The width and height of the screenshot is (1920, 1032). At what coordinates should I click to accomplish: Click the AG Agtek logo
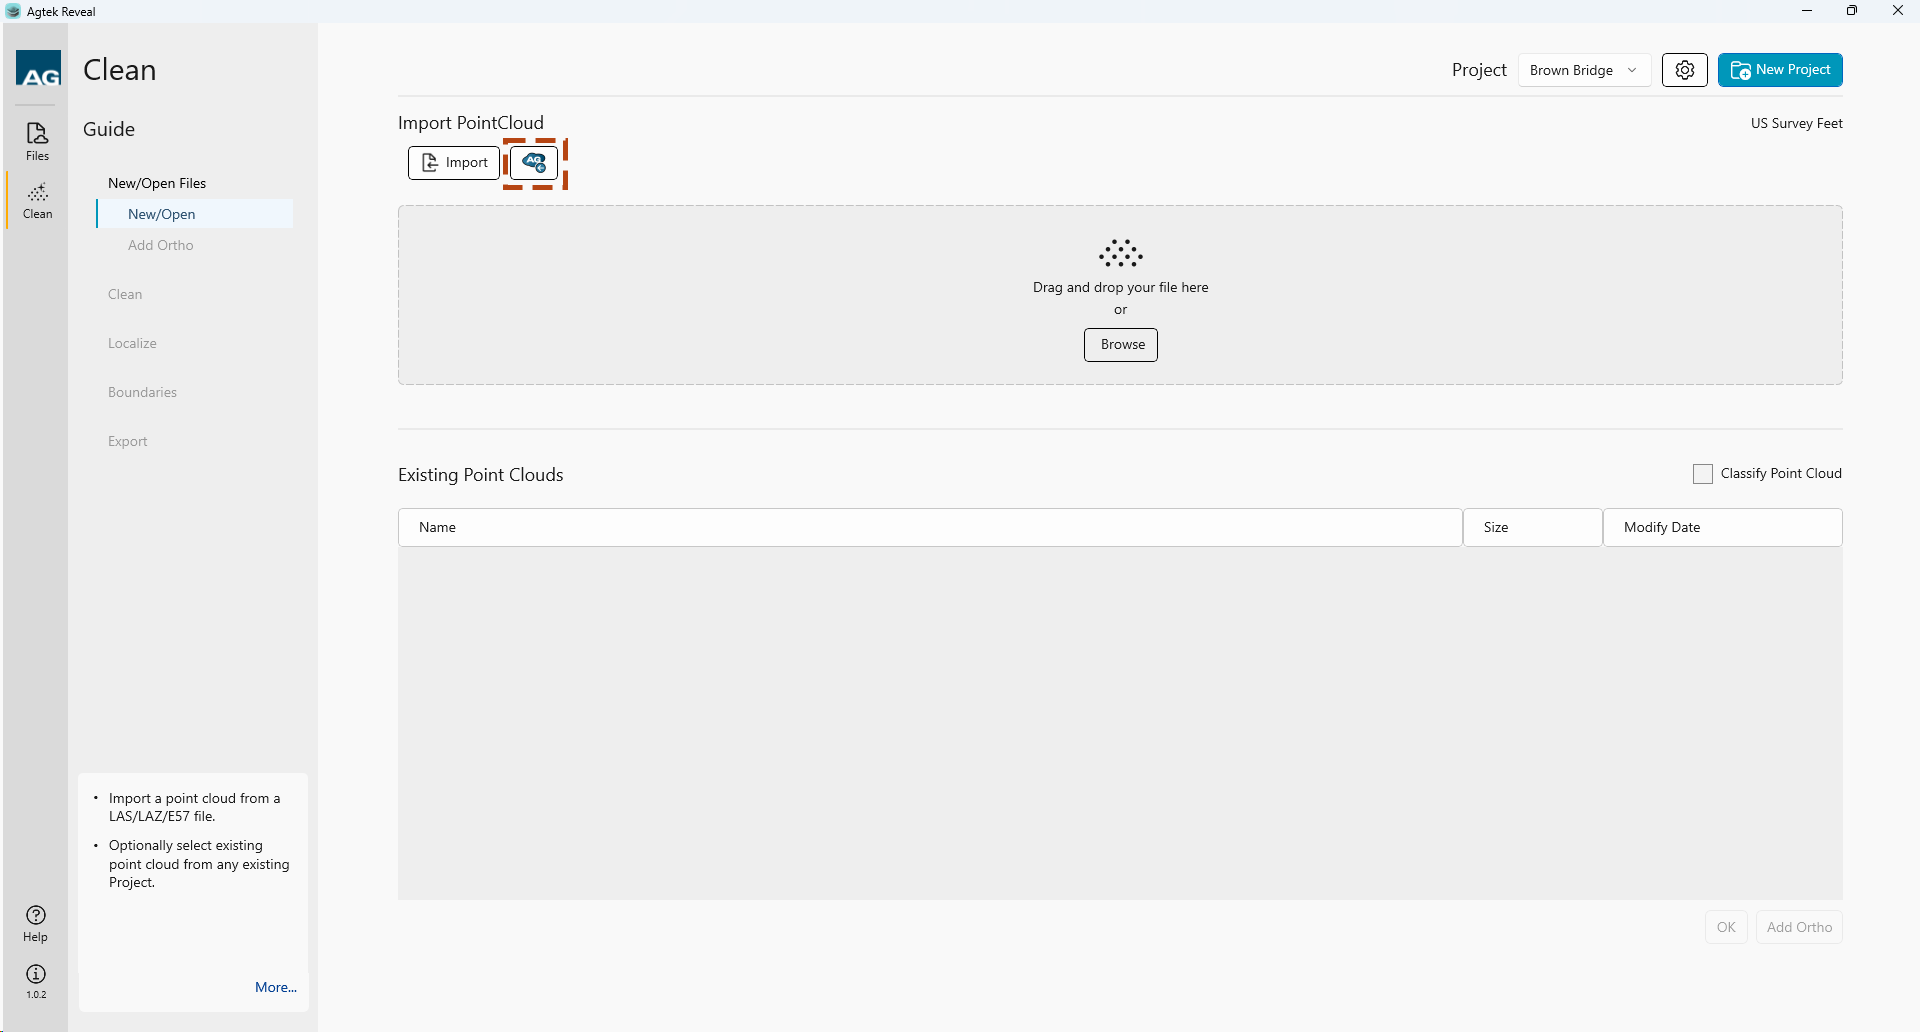[38, 69]
